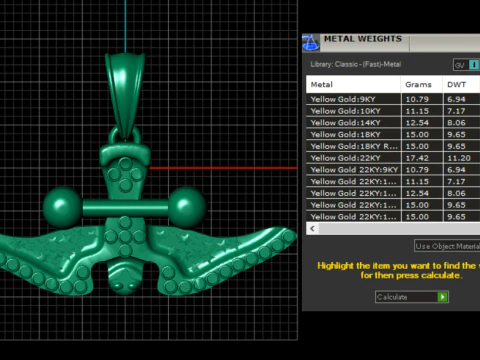Click the DWT column header
This screenshot has width=480, height=360.
(461, 84)
